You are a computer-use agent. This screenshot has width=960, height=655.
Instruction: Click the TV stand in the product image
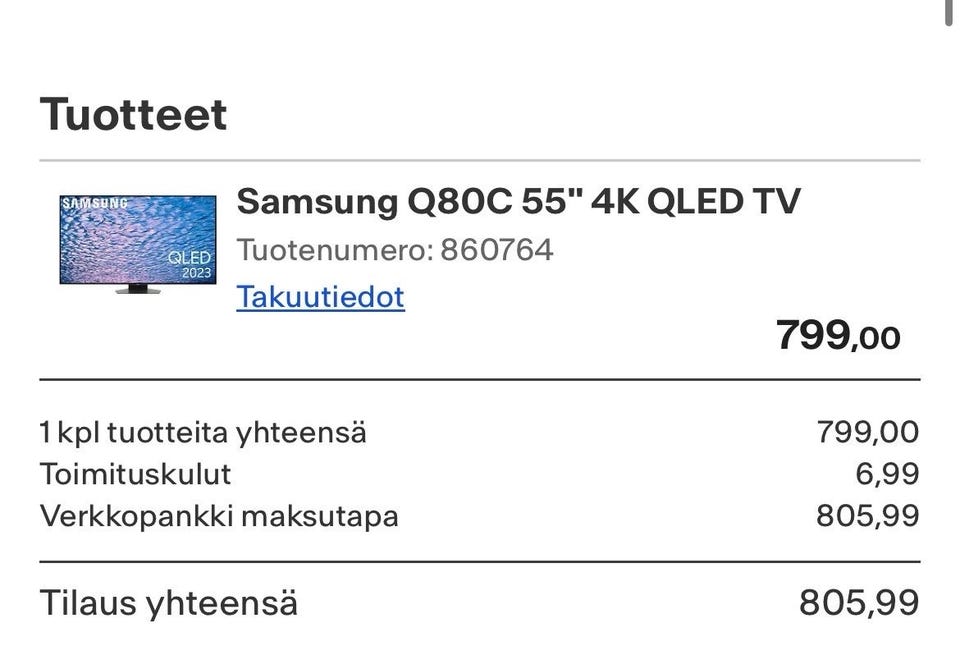pyautogui.click(x=138, y=289)
